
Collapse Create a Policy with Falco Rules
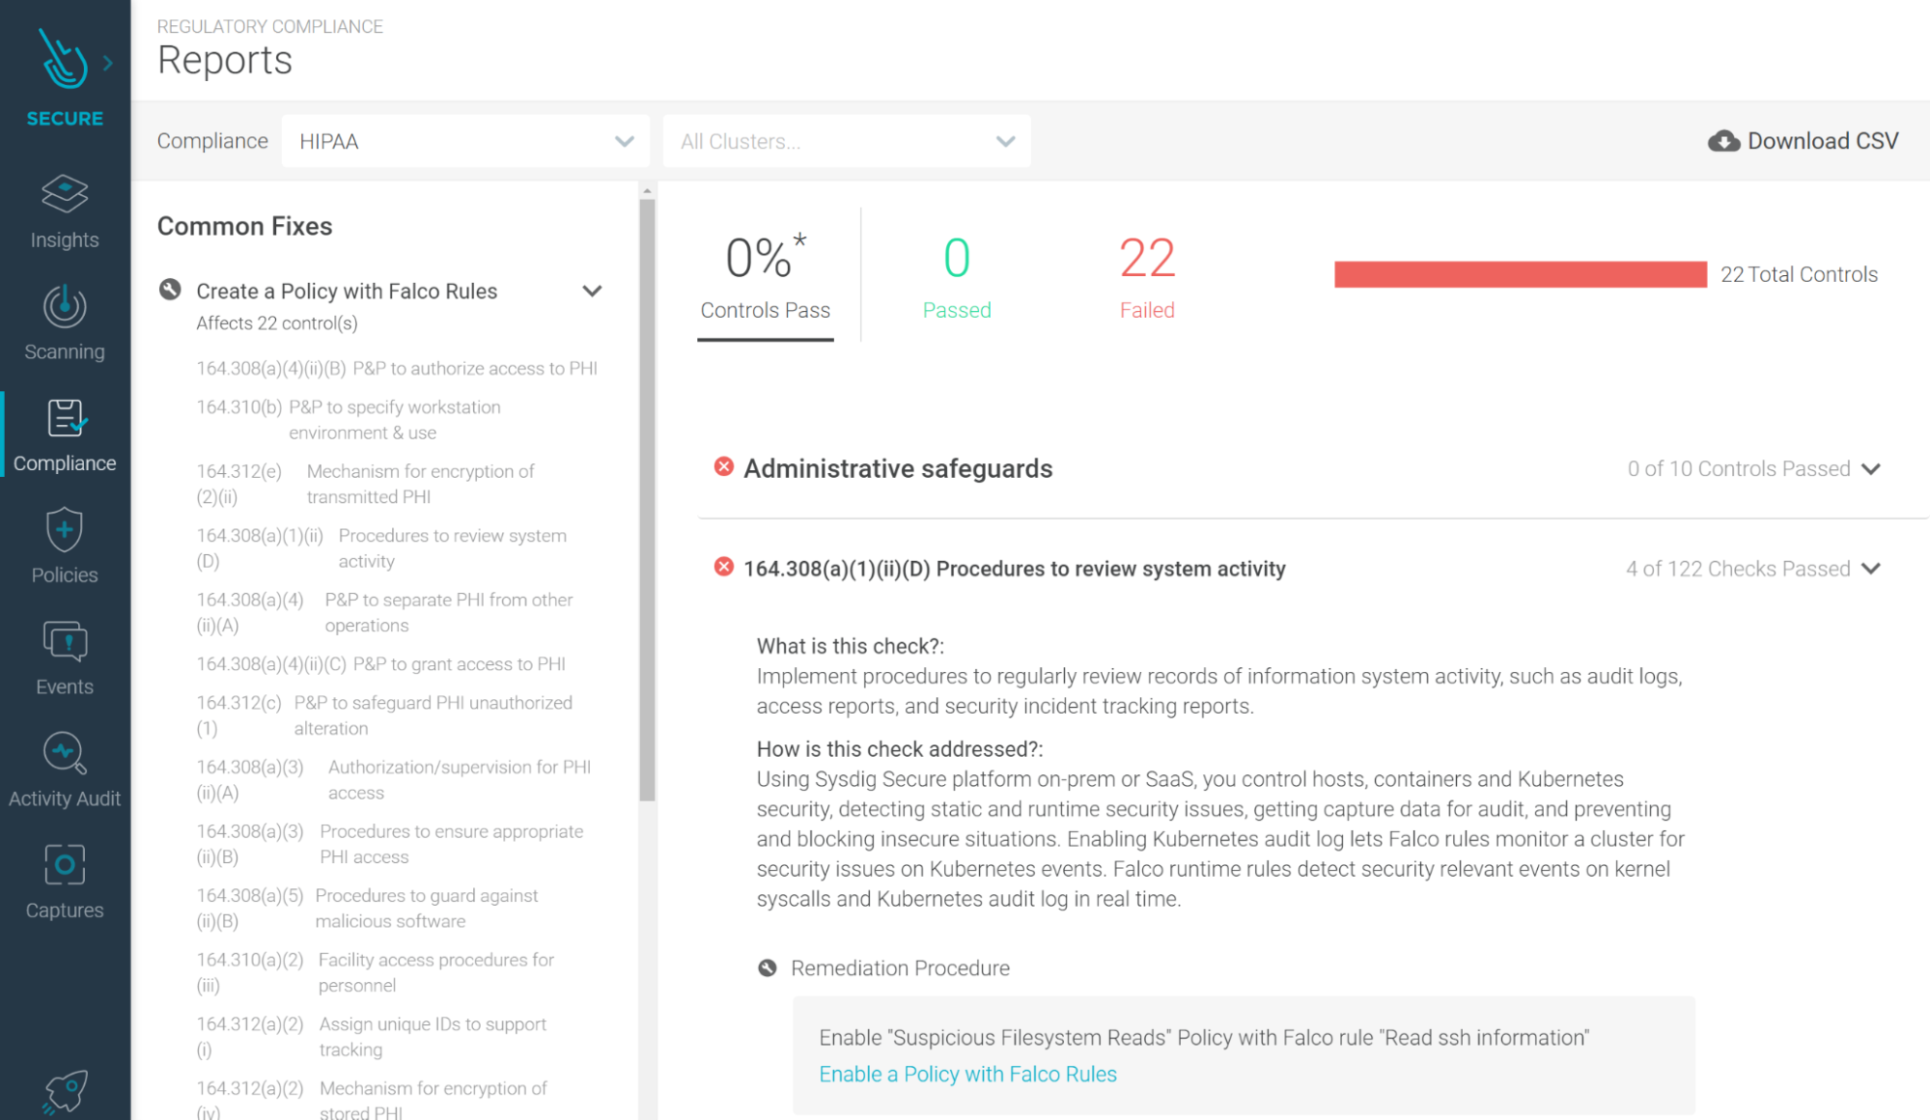click(x=592, y=291)
